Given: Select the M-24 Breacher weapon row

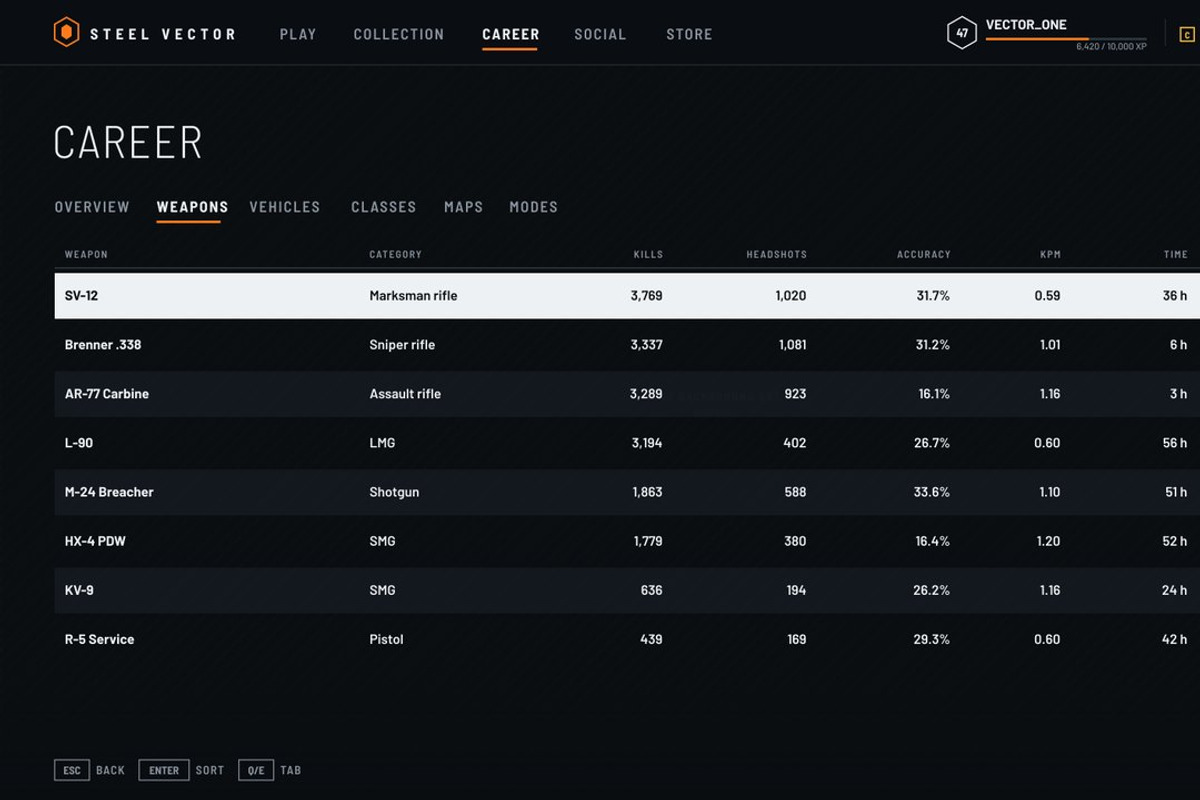Looking at the screenshot, I should pyautogui.click(x=627, y=492).
